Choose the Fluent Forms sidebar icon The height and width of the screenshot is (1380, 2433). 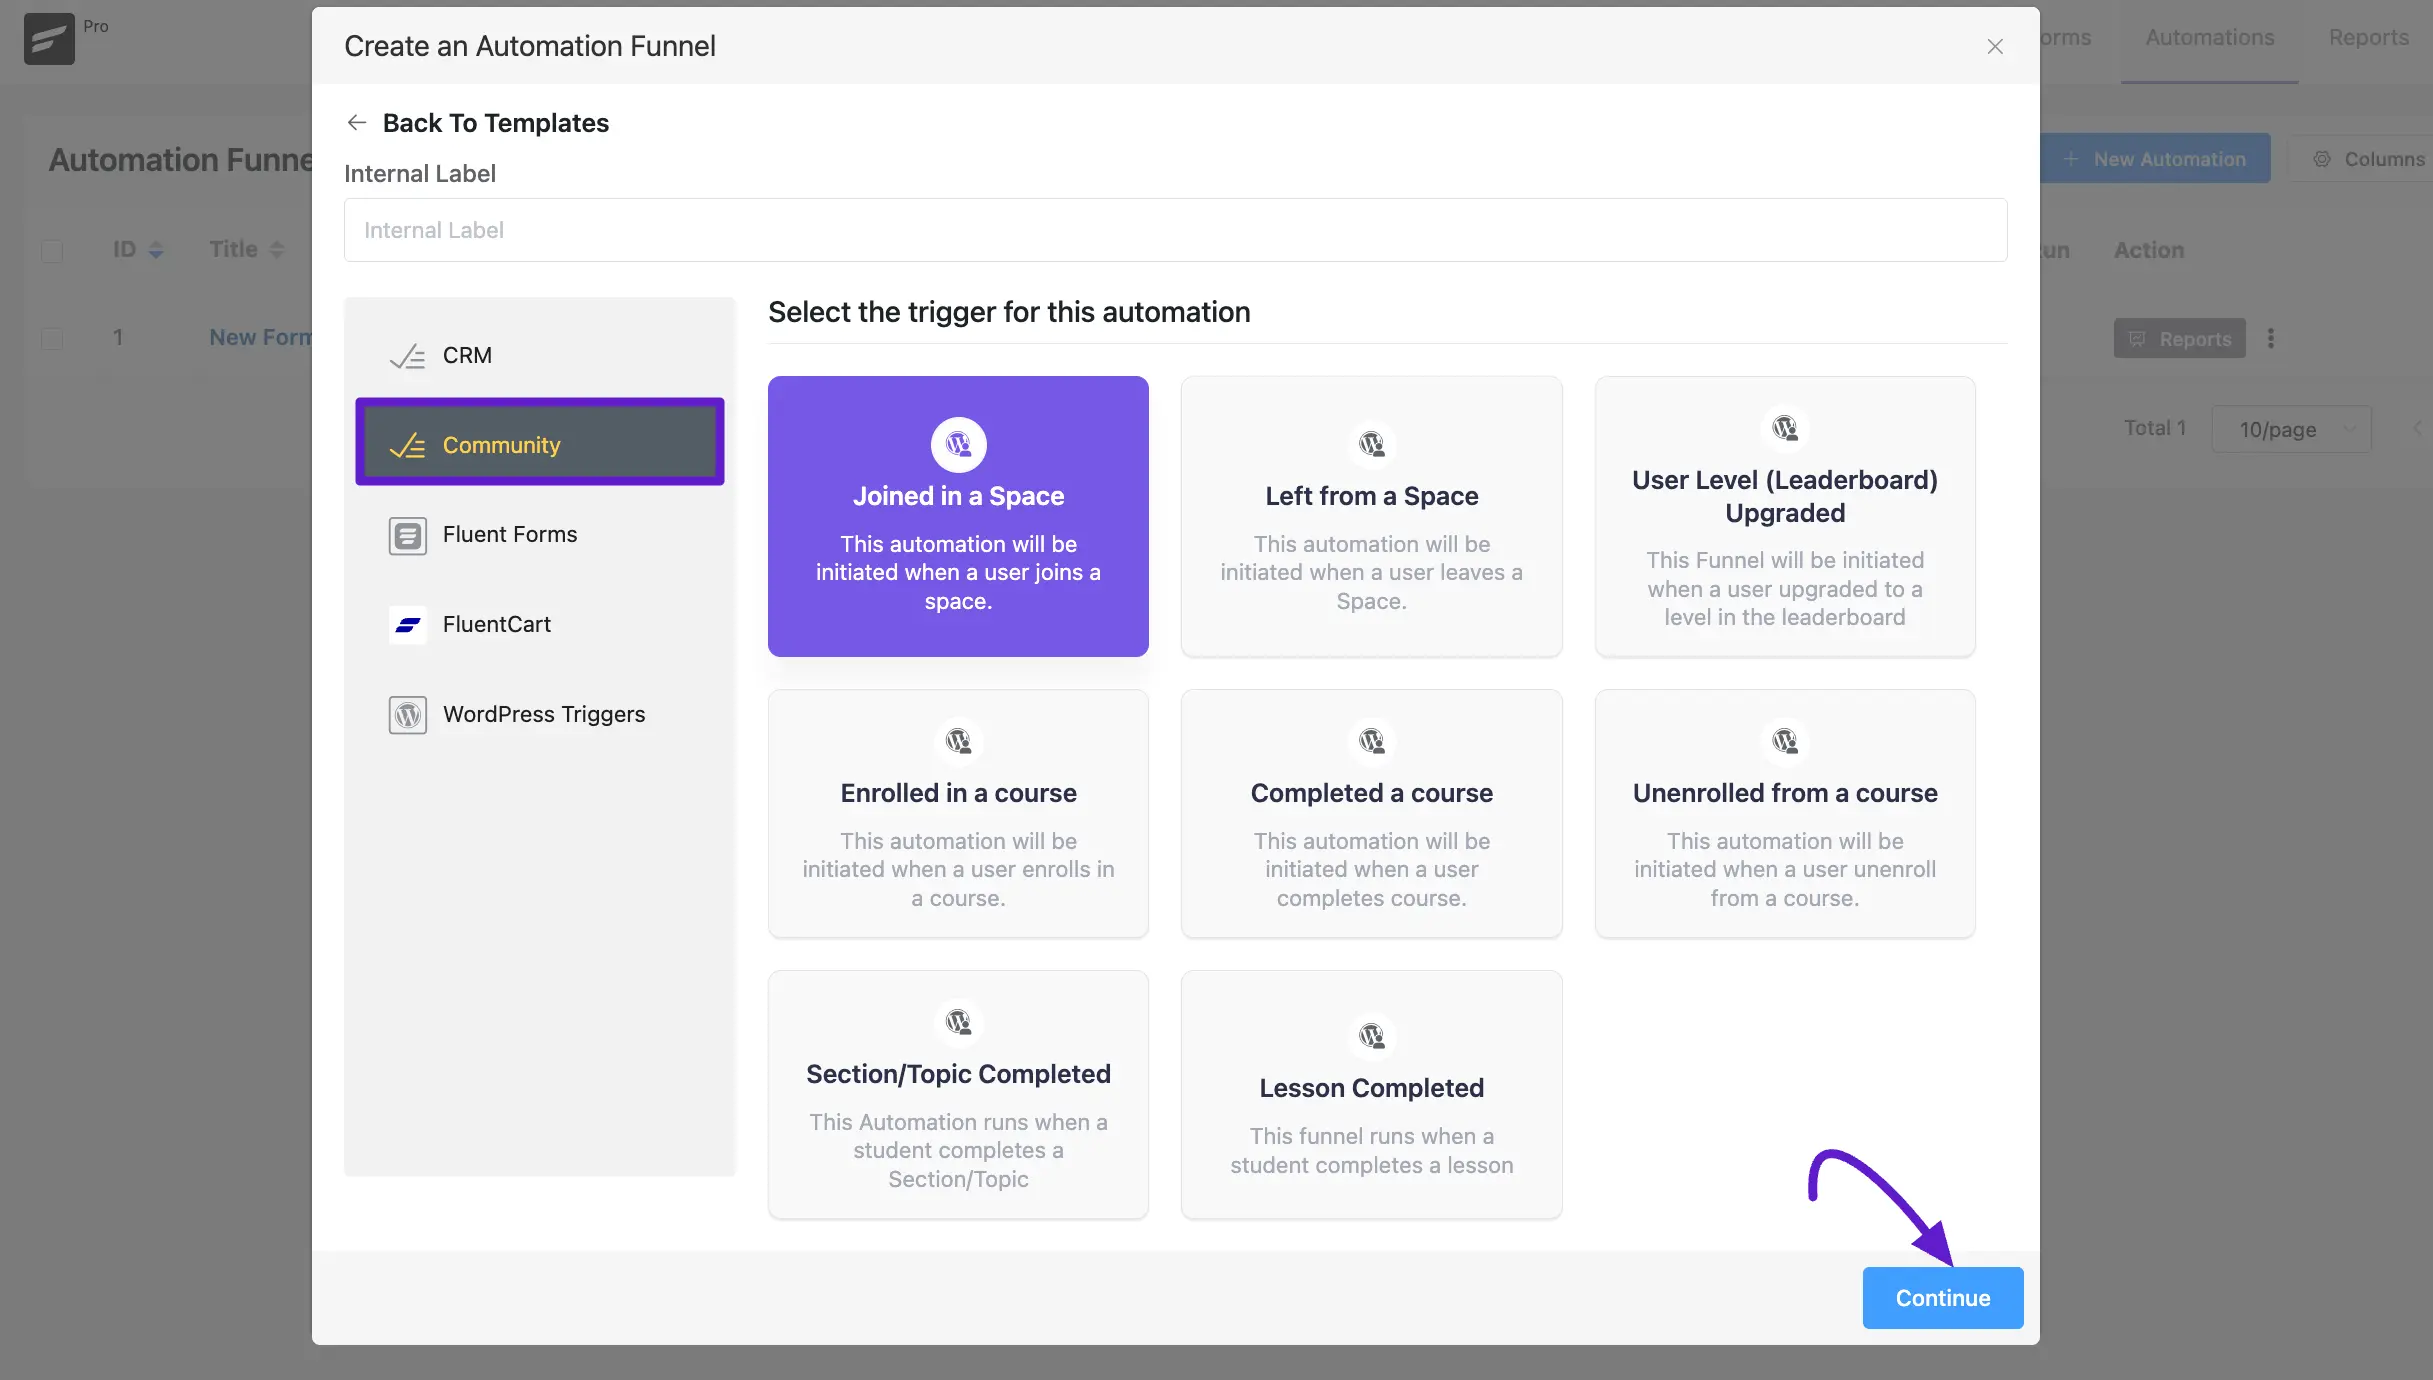(407, 535)
